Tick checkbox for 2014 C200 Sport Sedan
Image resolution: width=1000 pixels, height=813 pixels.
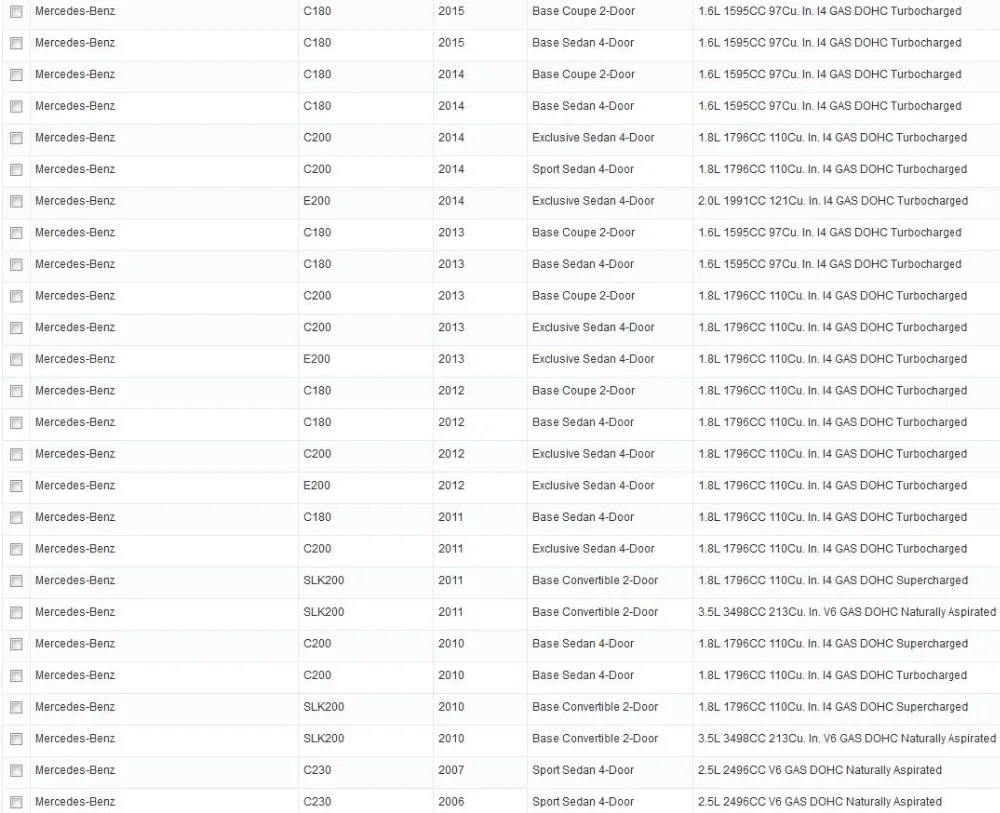(x=17, y=170)
